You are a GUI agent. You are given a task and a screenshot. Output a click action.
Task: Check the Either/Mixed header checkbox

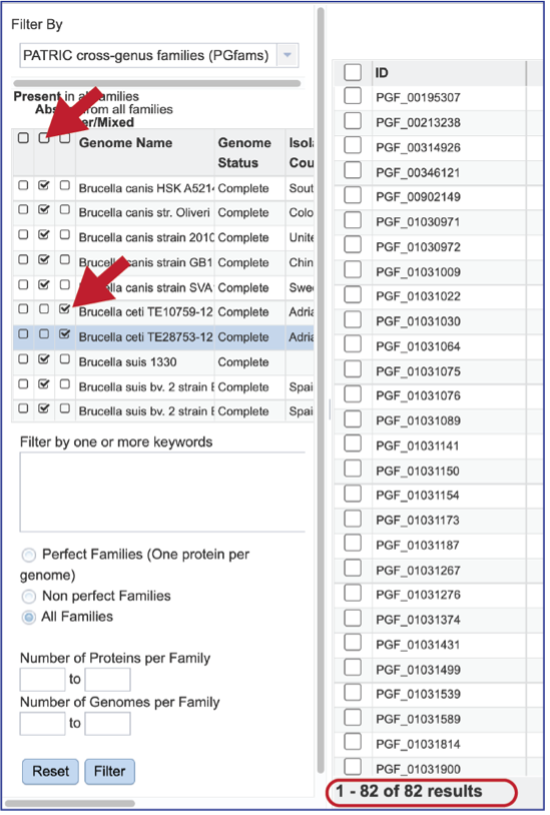coord(64,138)
